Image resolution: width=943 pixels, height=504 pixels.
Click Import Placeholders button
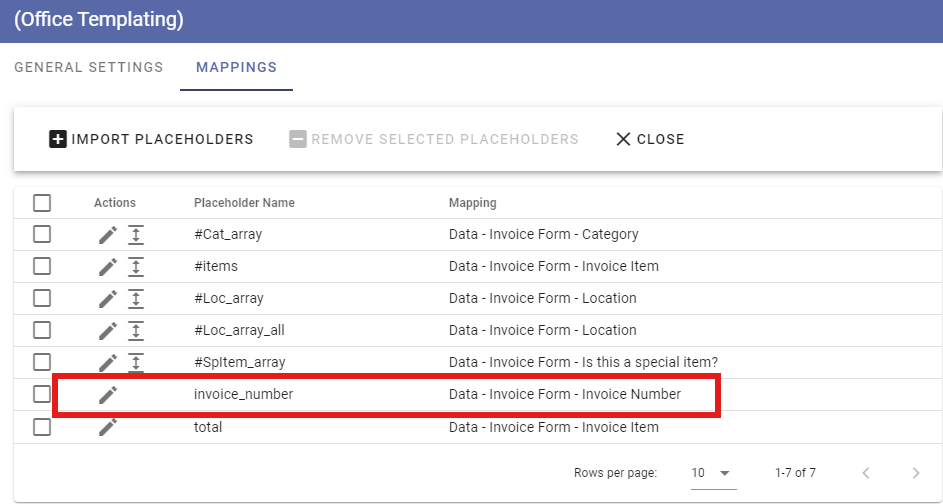(x=151, y=140)
